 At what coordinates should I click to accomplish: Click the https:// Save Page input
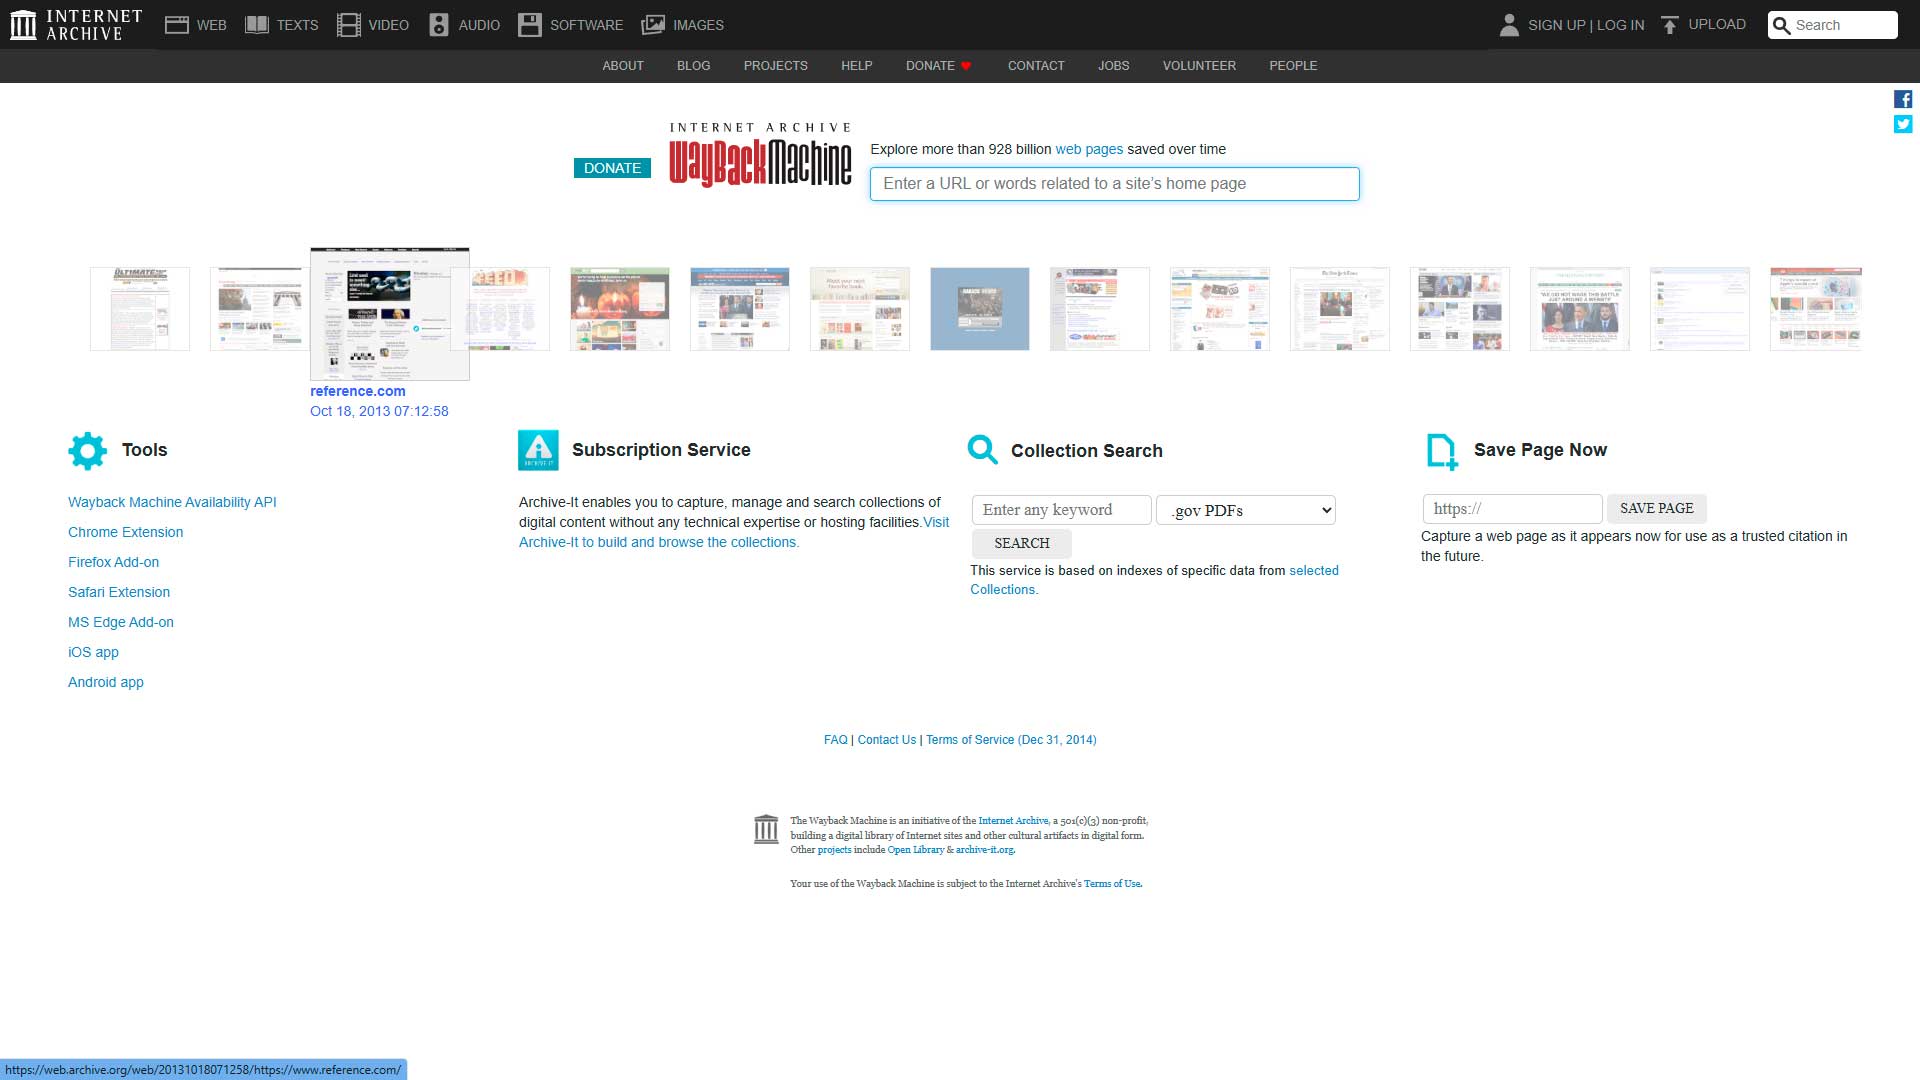point(1513,509)
